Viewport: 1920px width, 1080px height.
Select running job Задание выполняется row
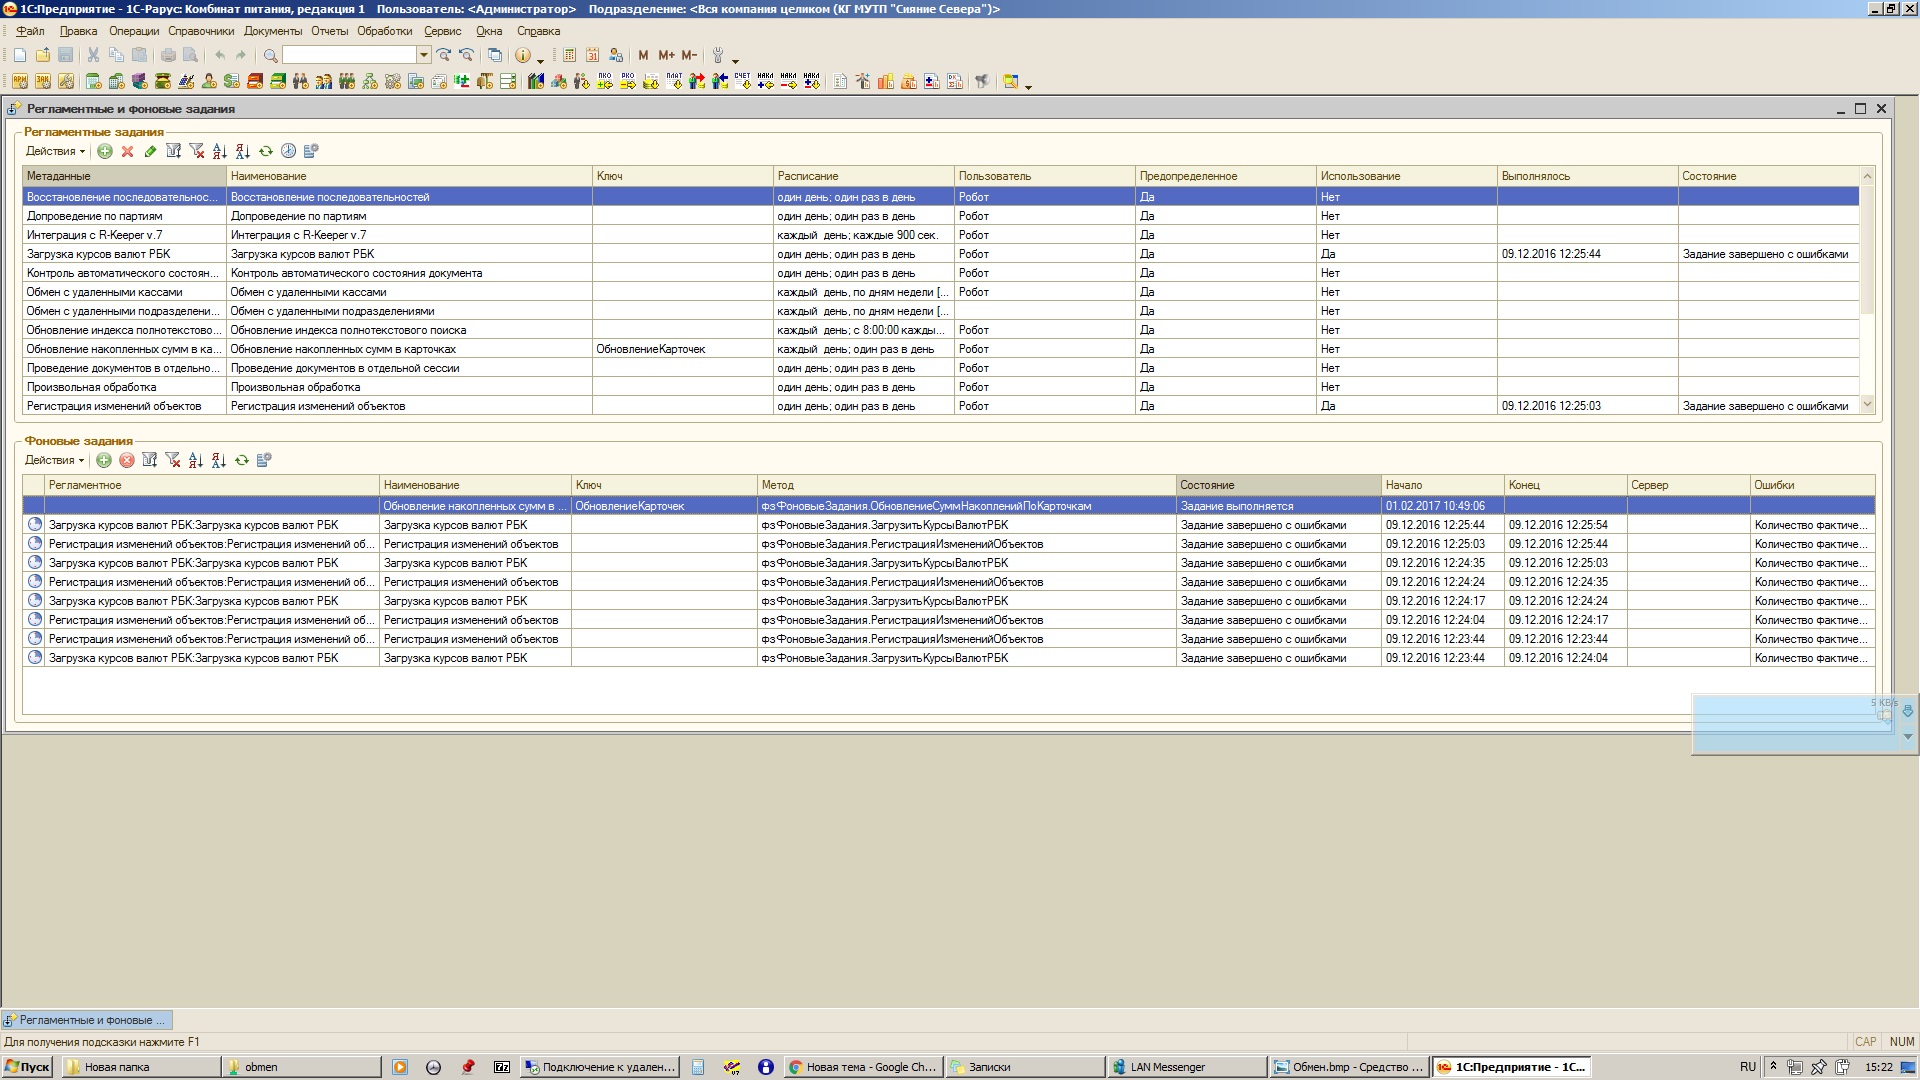coord(949,506)
